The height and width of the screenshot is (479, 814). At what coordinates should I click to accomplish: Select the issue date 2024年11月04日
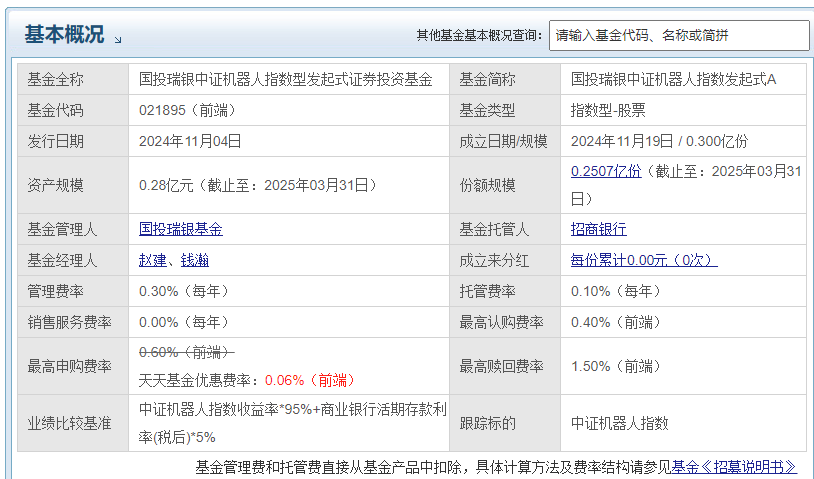click(190, 141)
